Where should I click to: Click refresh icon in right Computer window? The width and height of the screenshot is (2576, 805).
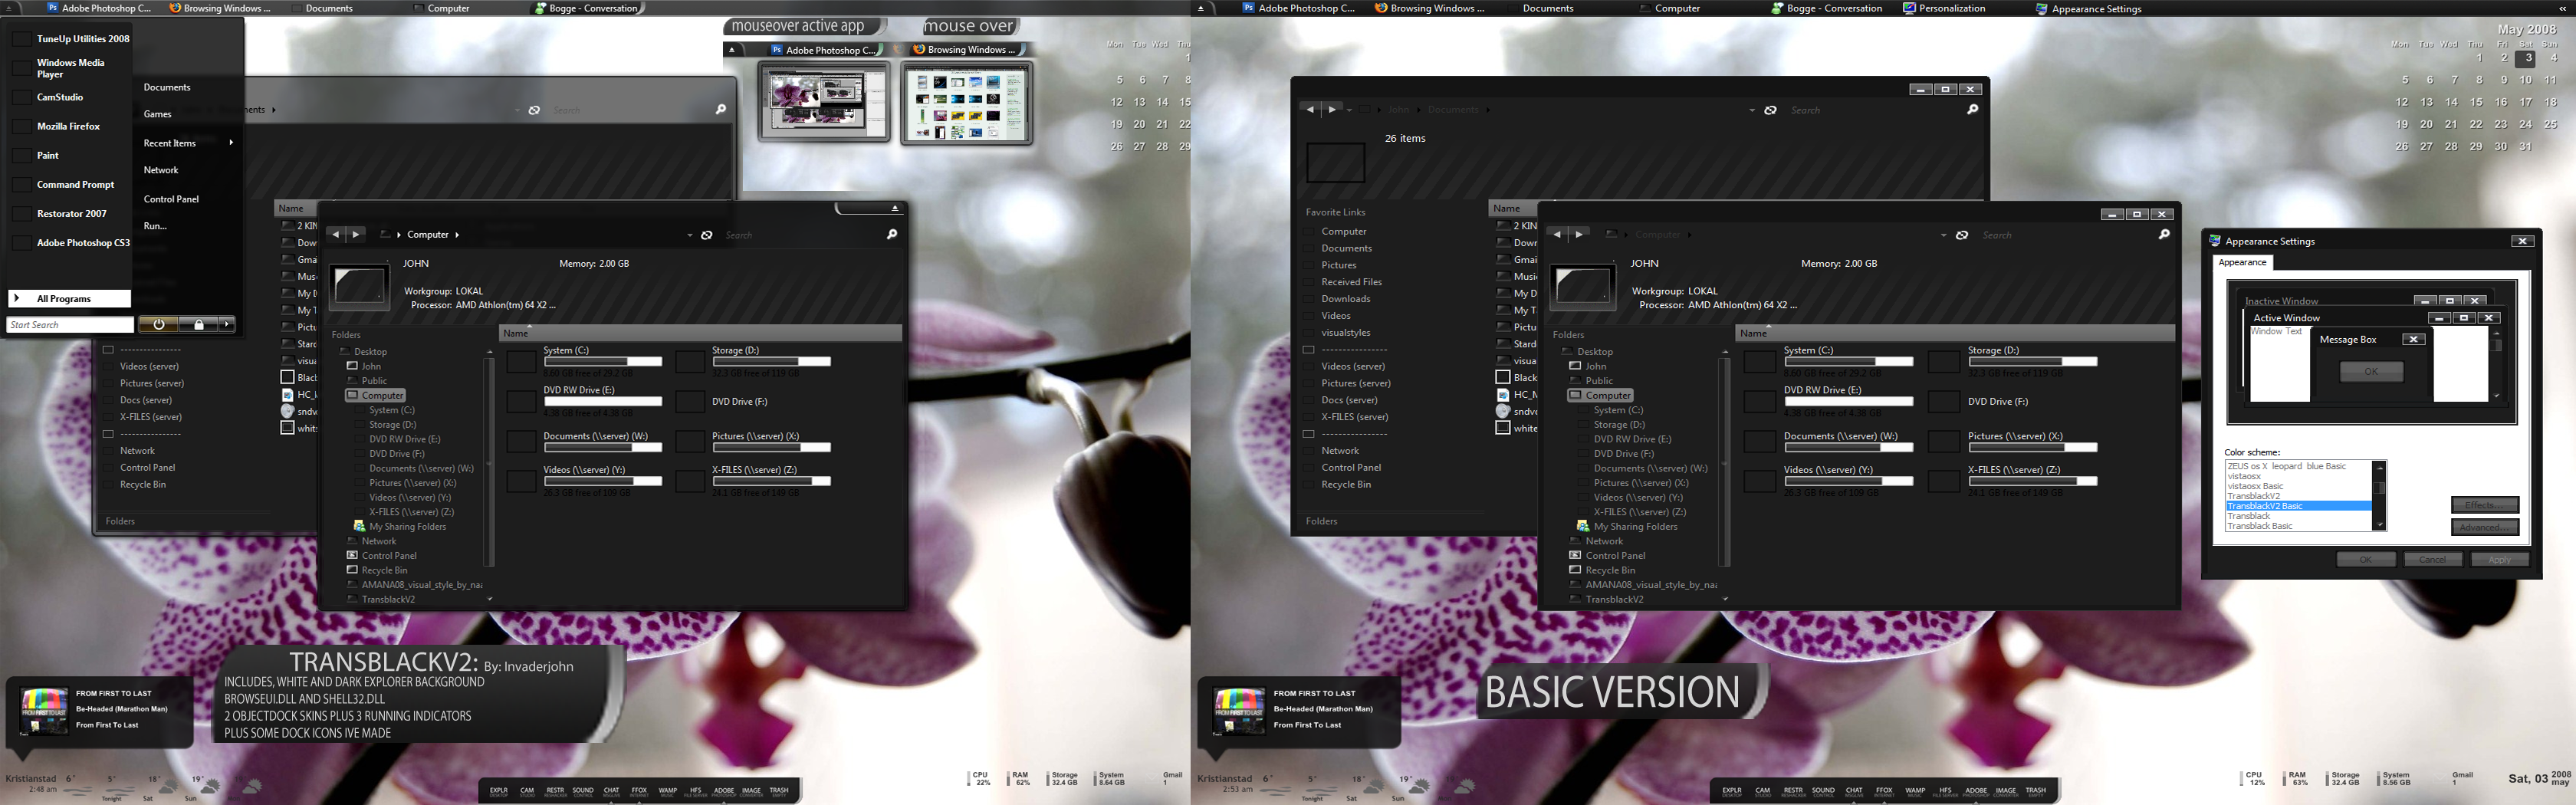pos(1962,235)
